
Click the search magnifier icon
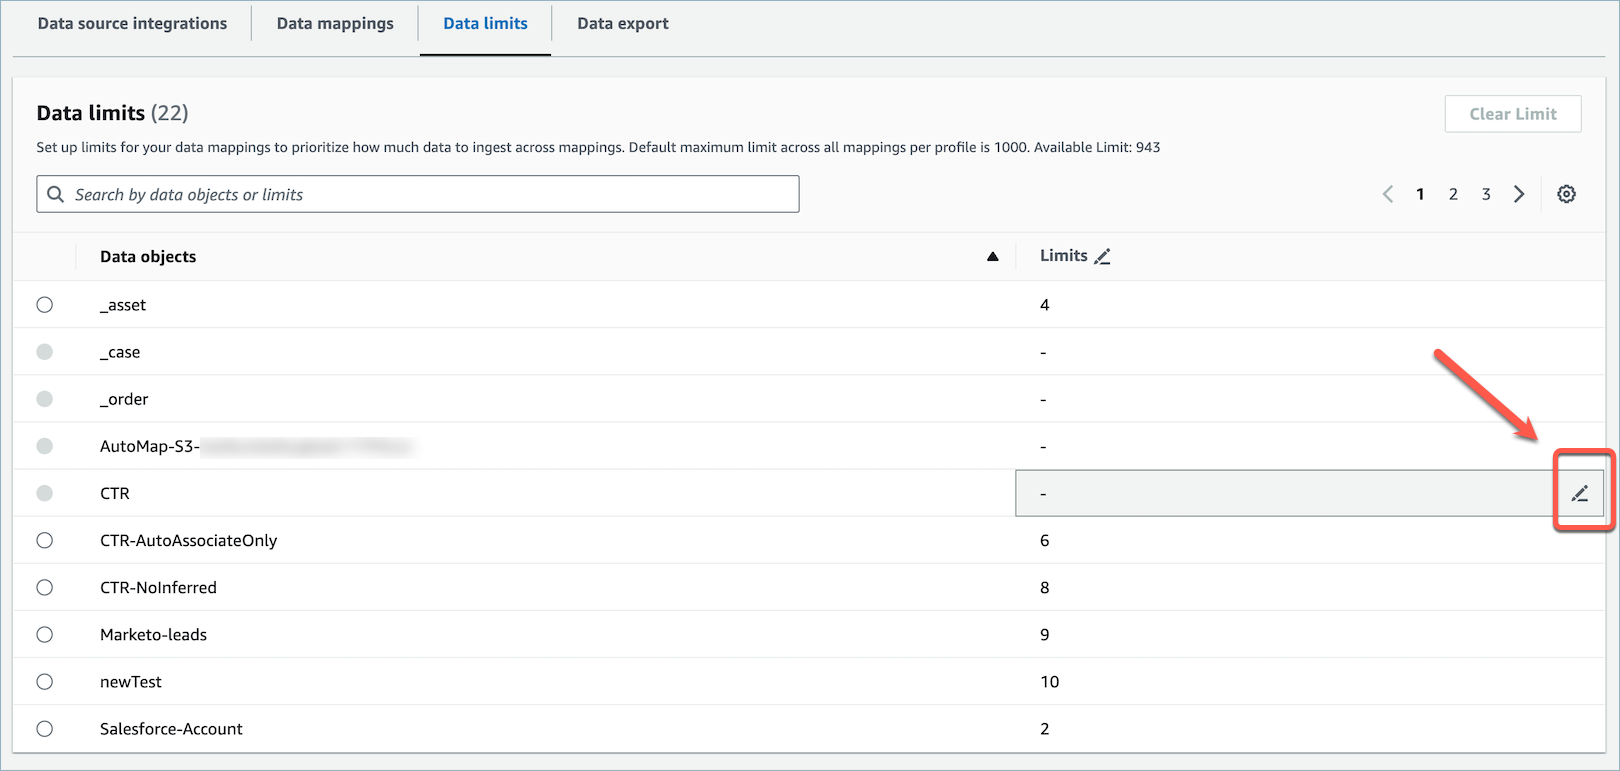(56, 194)
